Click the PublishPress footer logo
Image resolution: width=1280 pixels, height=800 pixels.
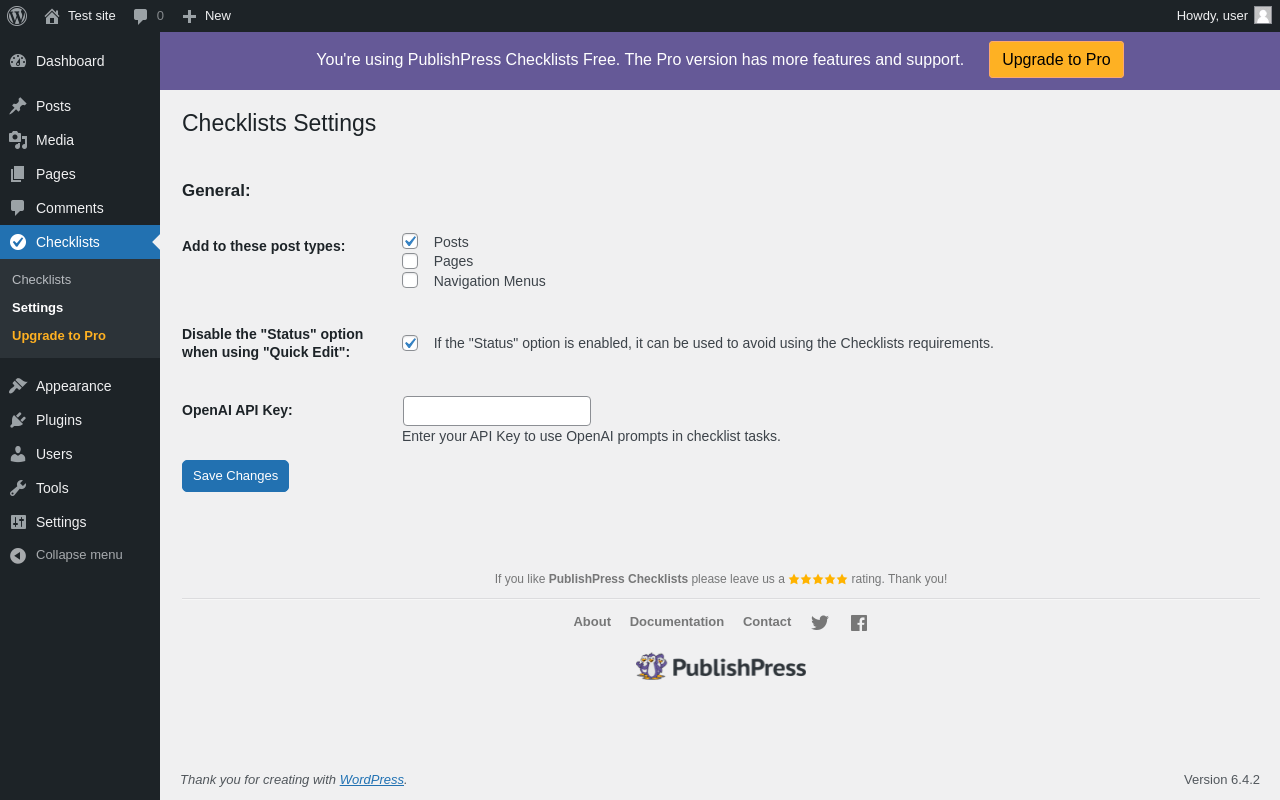(x=721, y=667)
